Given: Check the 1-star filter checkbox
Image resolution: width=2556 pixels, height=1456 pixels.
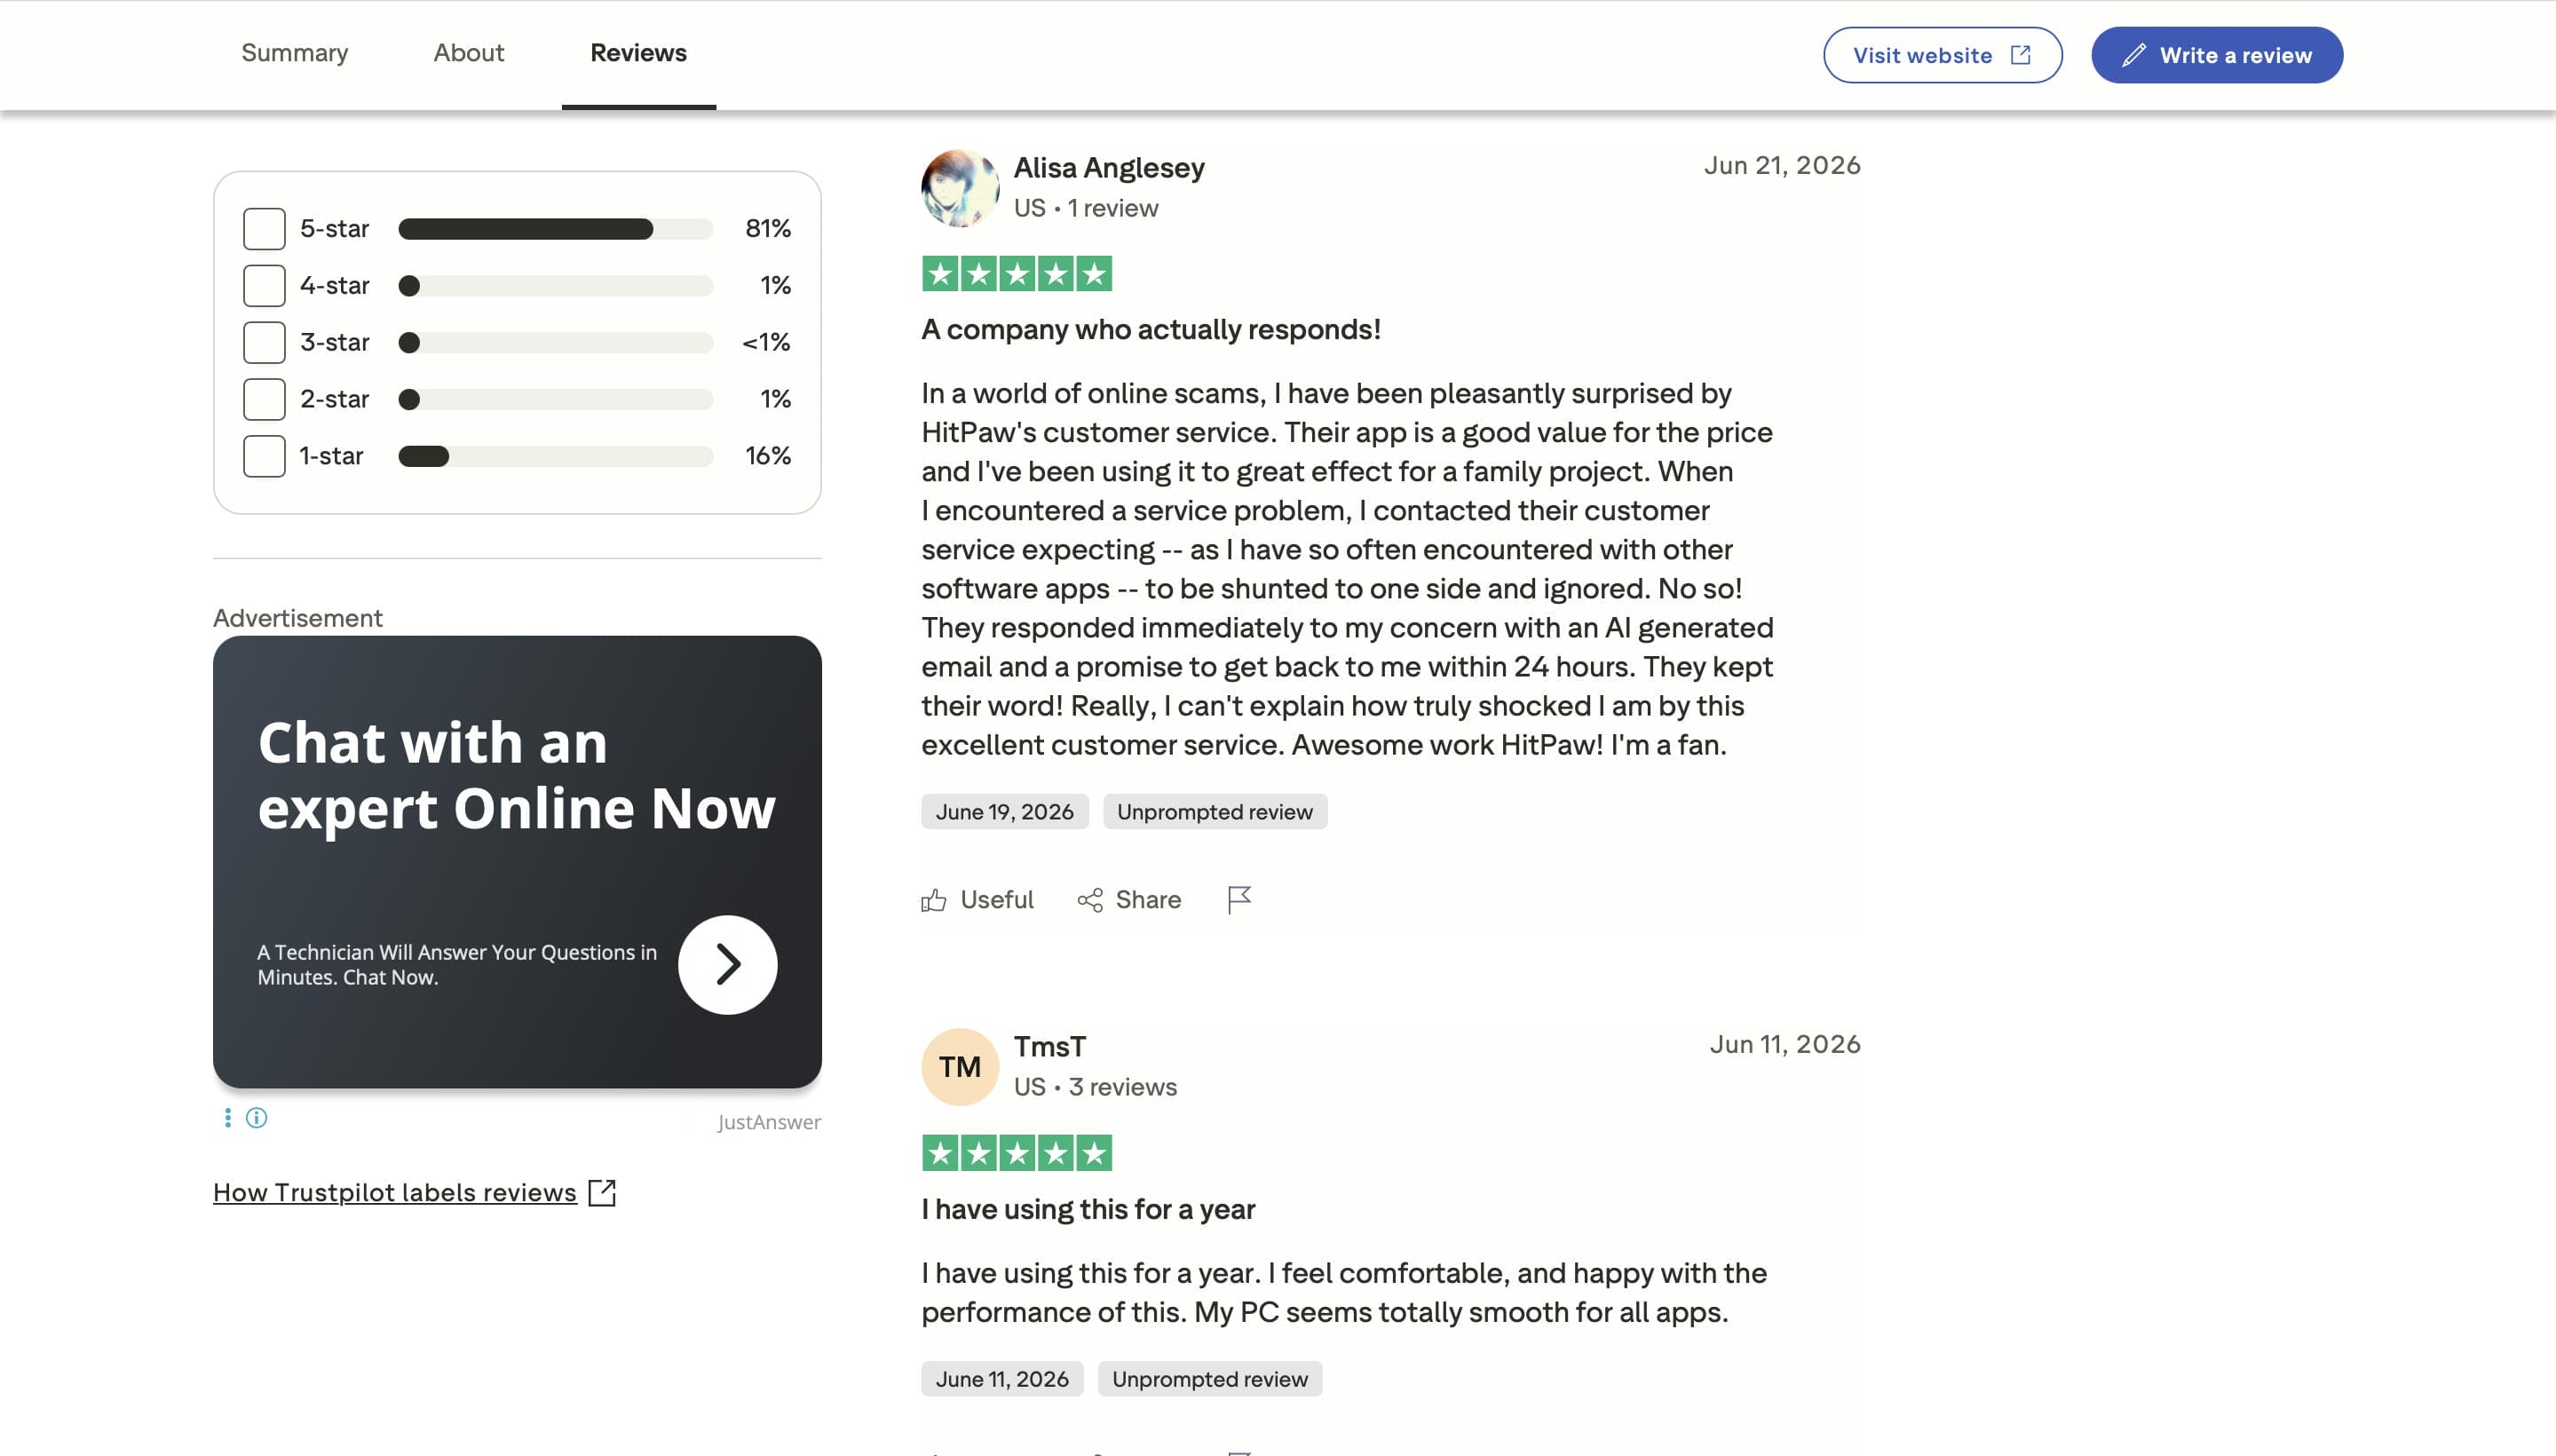Looking at the screenshot, I should [264, 456].
